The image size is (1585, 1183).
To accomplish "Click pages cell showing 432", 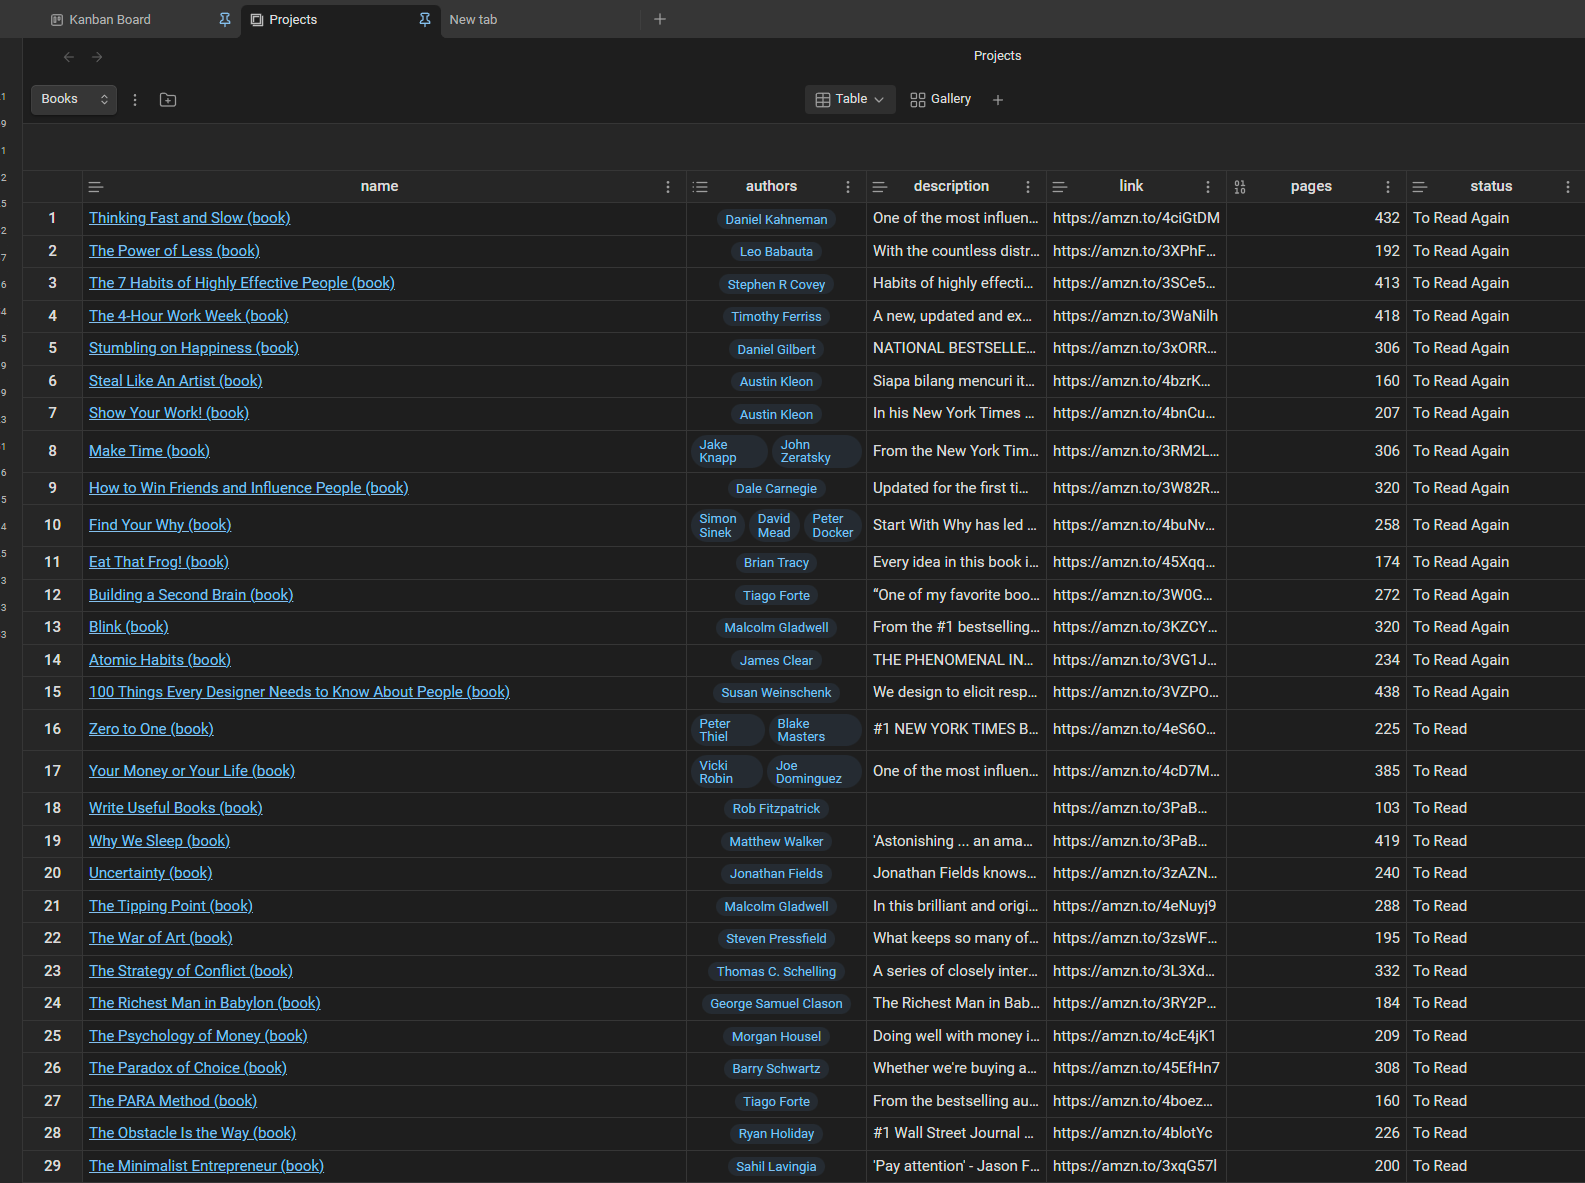I will point(1316,218).
